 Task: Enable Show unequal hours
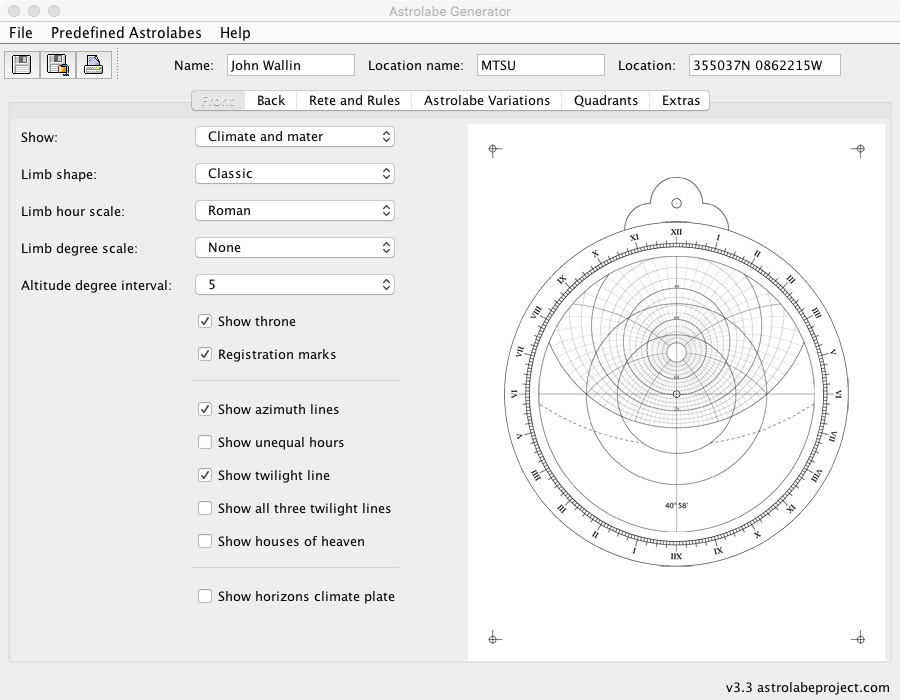point(205,442)
